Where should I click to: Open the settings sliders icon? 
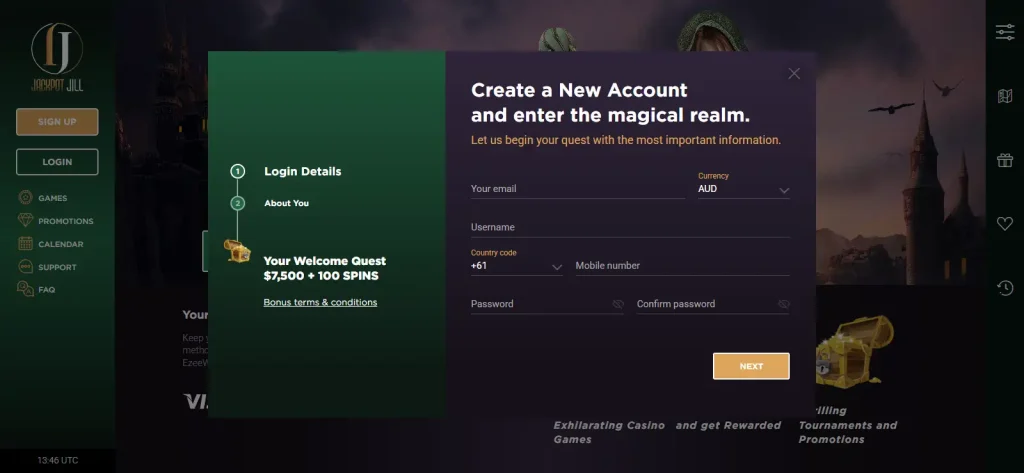(x=1004, y=32)
